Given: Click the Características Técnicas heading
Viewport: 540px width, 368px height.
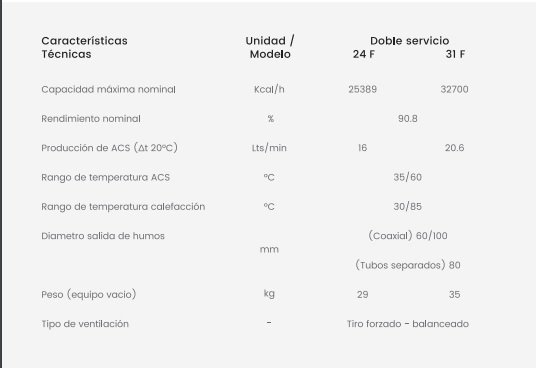Looking at the screenshot, I should pyautogui.click(x=84, y=48).
